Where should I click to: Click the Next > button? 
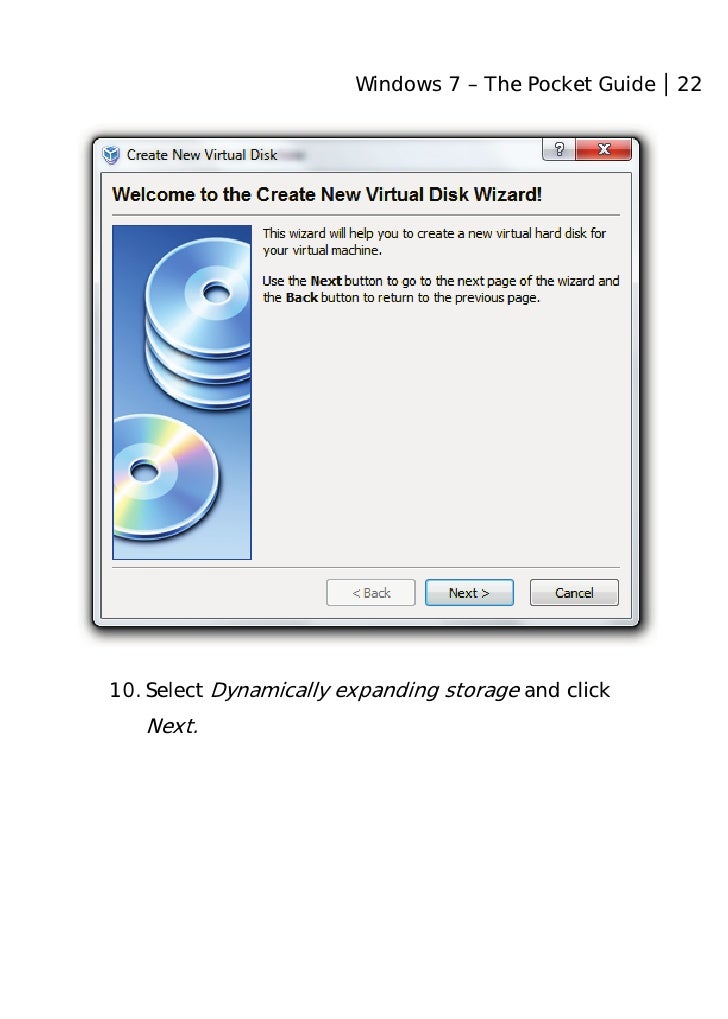(469, 593)
